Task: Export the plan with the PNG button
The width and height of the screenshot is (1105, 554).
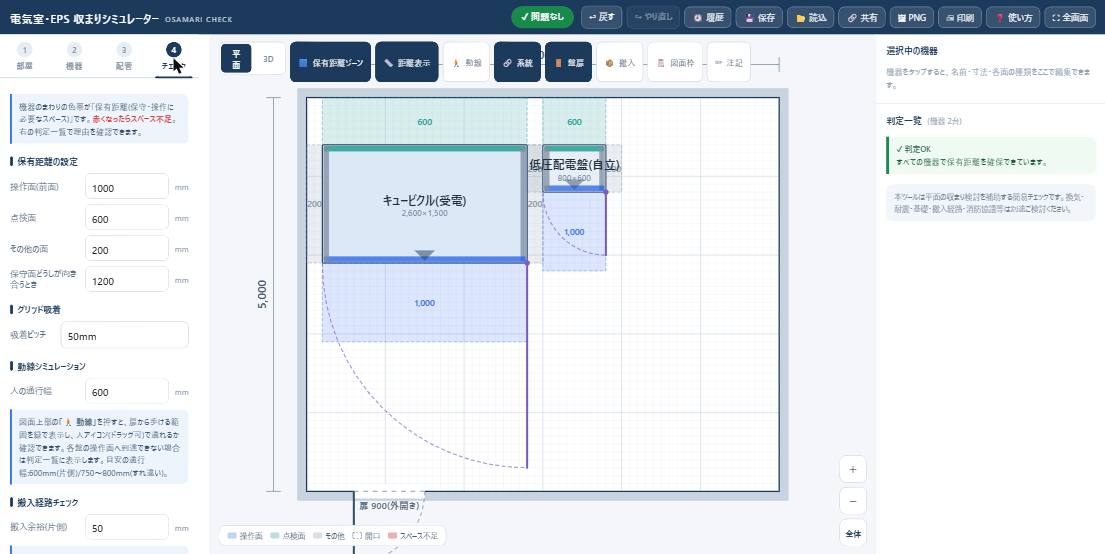Action: point(912,18)
